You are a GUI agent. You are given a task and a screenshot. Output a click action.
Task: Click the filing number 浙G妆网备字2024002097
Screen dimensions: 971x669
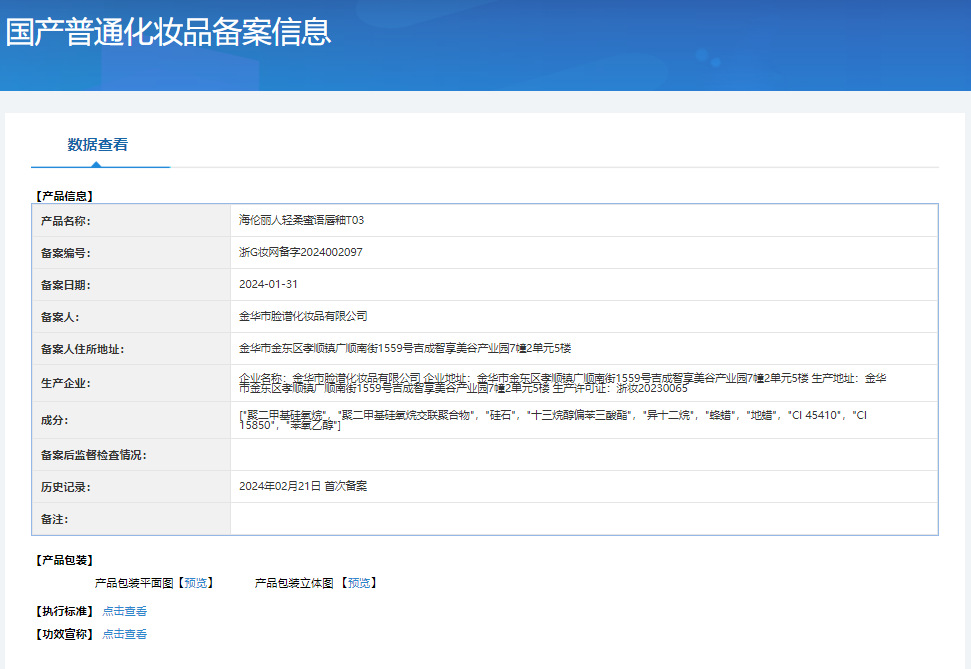pos(300,253)
